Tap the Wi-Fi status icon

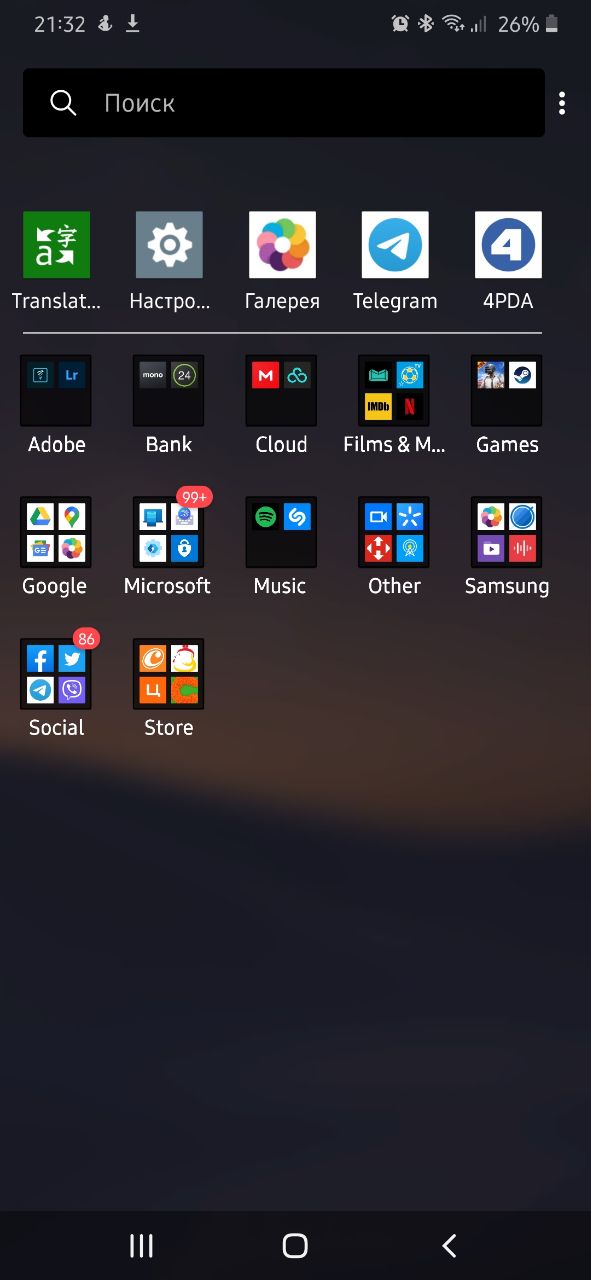coord(453,24)
